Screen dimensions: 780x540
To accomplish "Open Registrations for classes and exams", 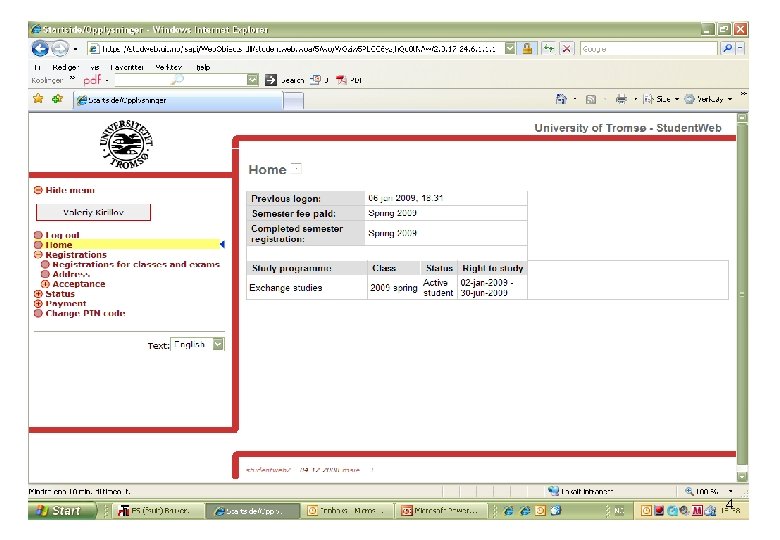I will pyautogui.click(x=136, y=265).
